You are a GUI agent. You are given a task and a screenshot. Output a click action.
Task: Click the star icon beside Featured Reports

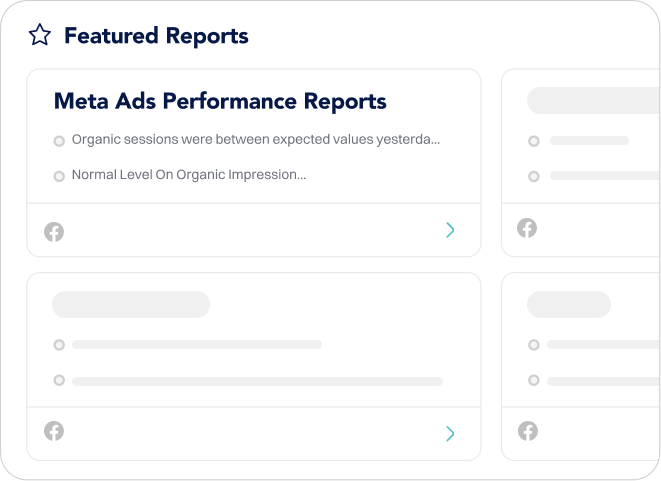tap(40, 35)
